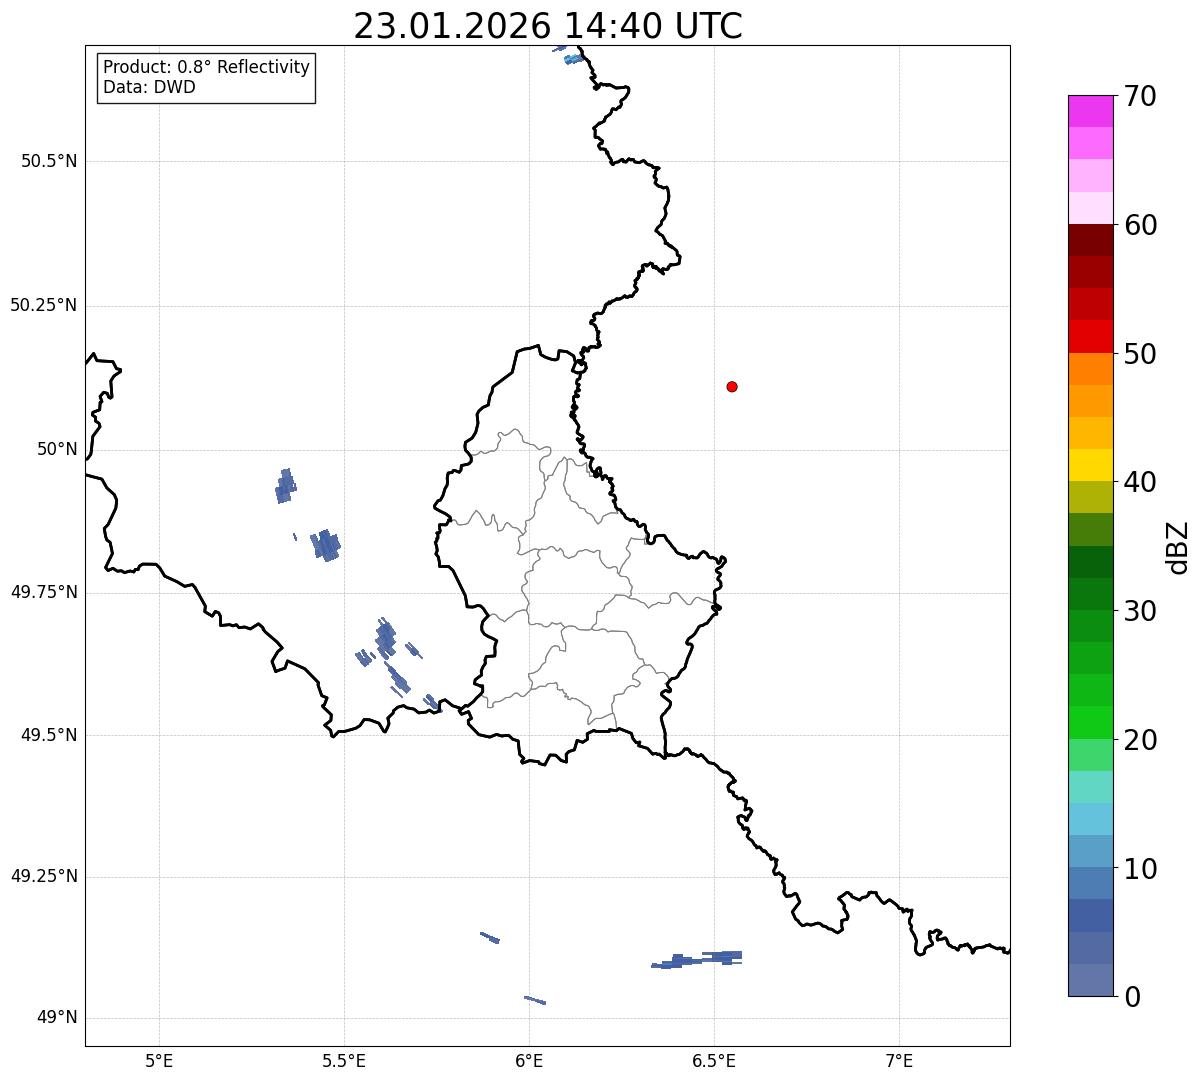The height and width of the screenshot is (1081, 1202).
Task: Click the 5.5°E longitude label
Action: coord(344,1060)
